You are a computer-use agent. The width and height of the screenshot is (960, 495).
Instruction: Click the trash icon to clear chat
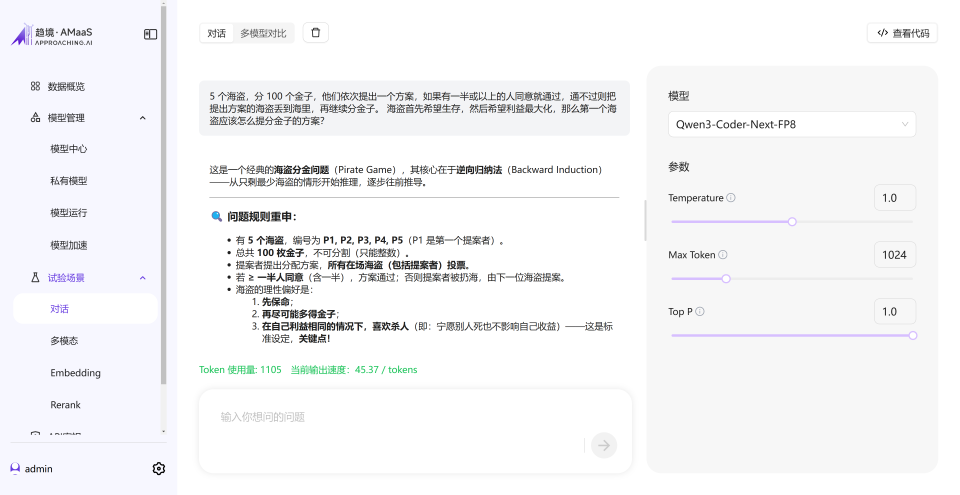[316, 33]
